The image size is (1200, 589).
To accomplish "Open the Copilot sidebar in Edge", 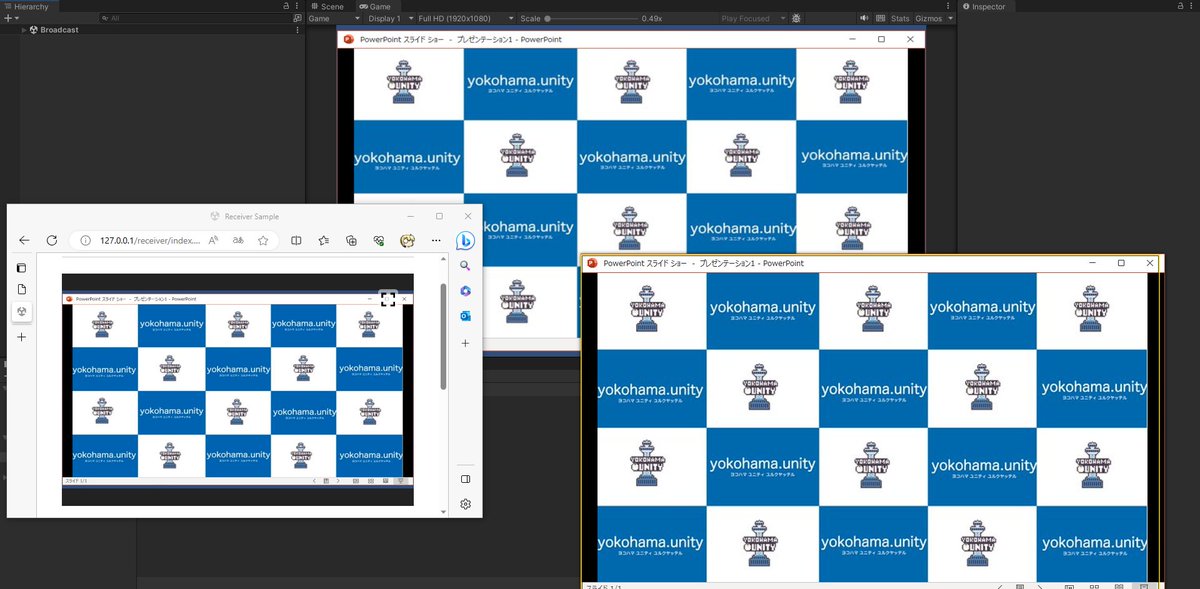I will click(465, 240).
